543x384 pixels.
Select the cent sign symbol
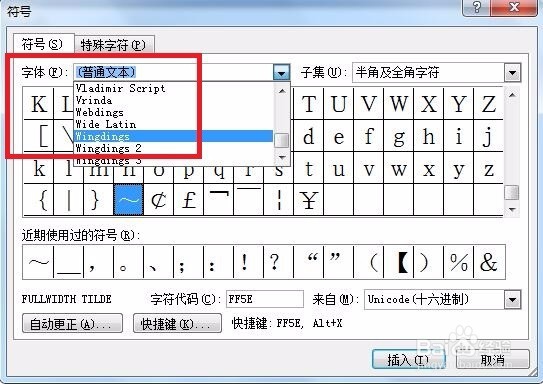point(159,200)
